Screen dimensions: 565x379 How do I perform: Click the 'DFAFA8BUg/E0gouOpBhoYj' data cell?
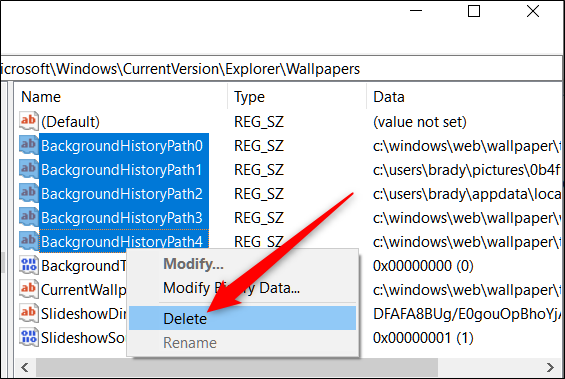(467, 314)
